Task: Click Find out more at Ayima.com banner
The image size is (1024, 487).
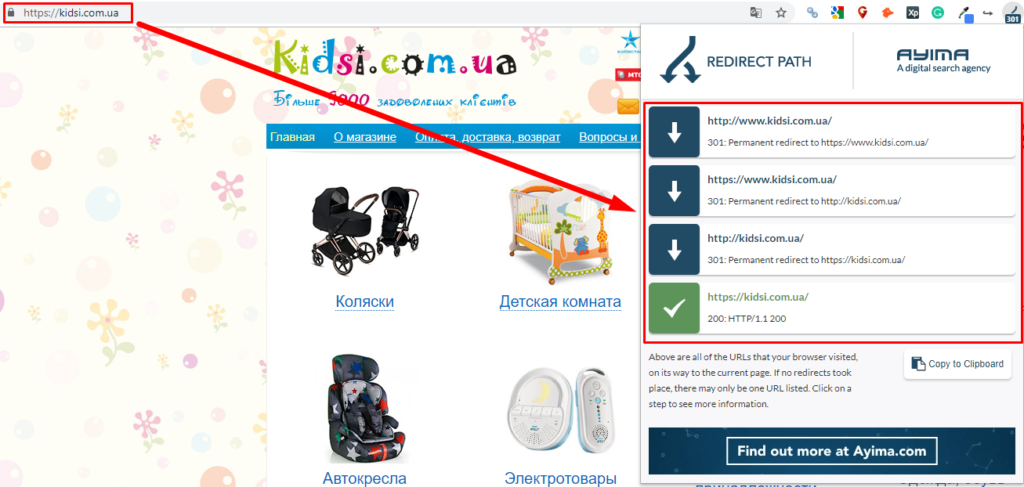Action: coord(831,451)
